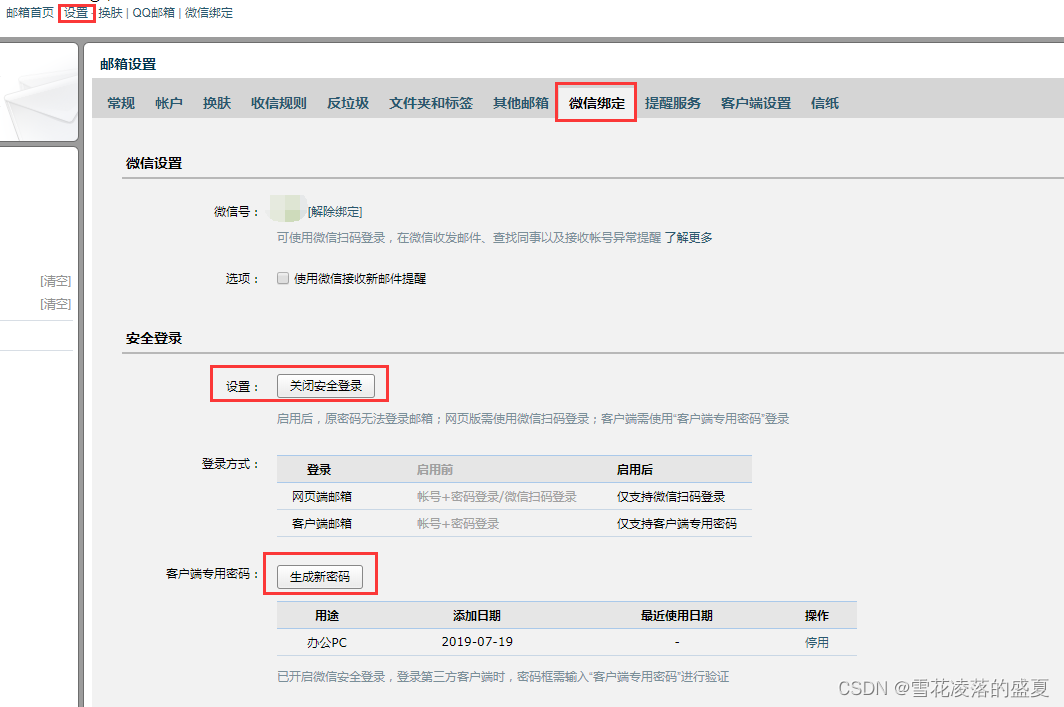
Task: Click the blurred WeChat ID avatar
Action: [286, 208]
